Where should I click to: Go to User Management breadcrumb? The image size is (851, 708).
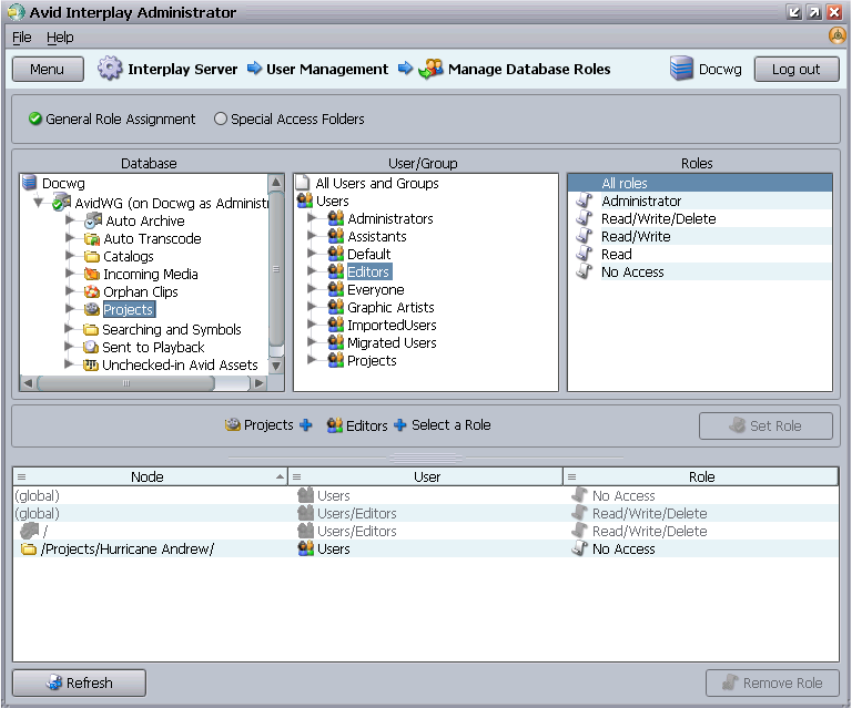(x=327, y=69)
